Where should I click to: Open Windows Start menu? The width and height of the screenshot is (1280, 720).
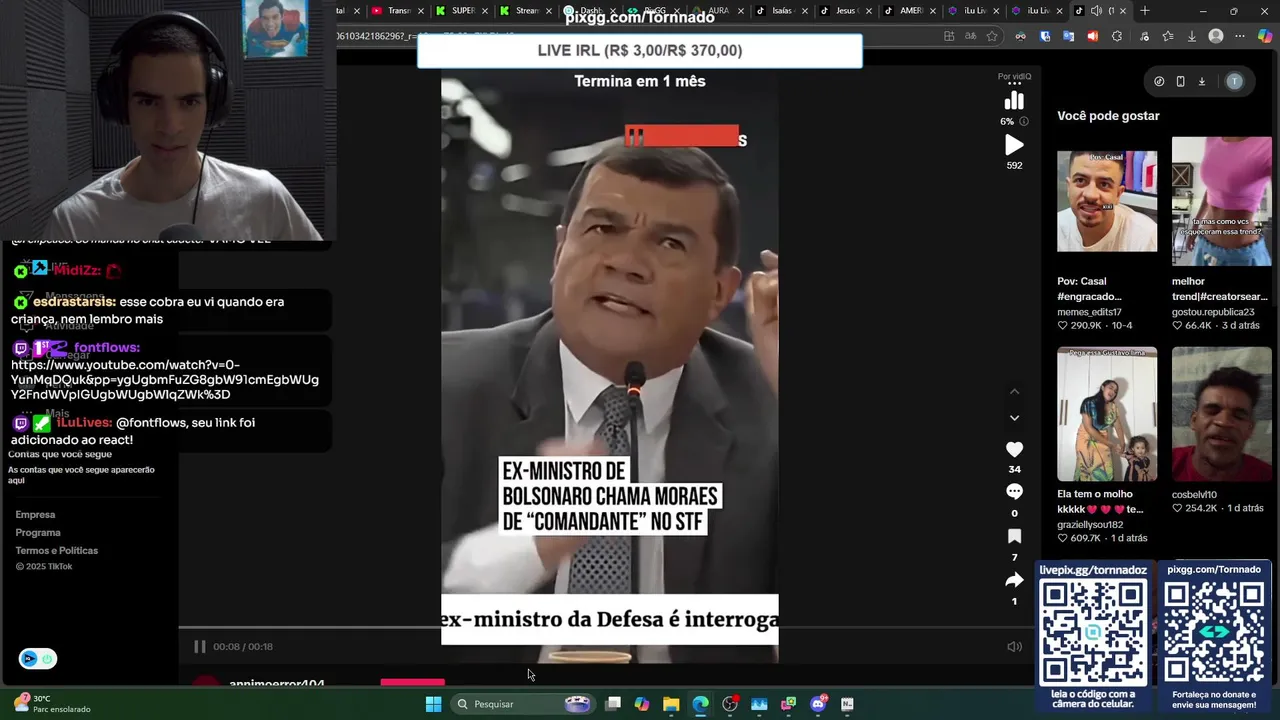coord(433,704)
